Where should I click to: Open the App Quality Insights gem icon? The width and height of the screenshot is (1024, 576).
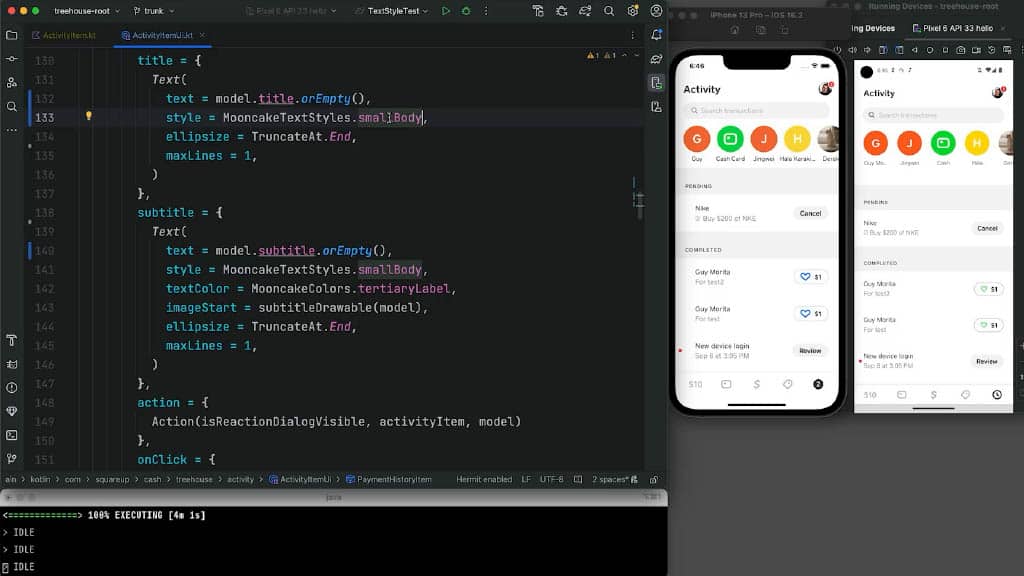point(12,411)
